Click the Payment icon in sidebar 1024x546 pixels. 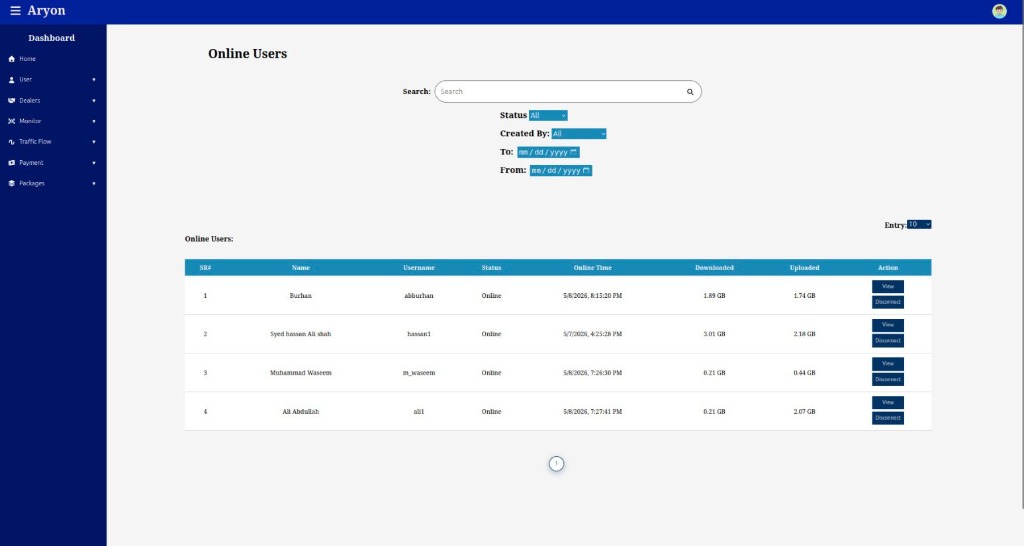tap(11, 163)
